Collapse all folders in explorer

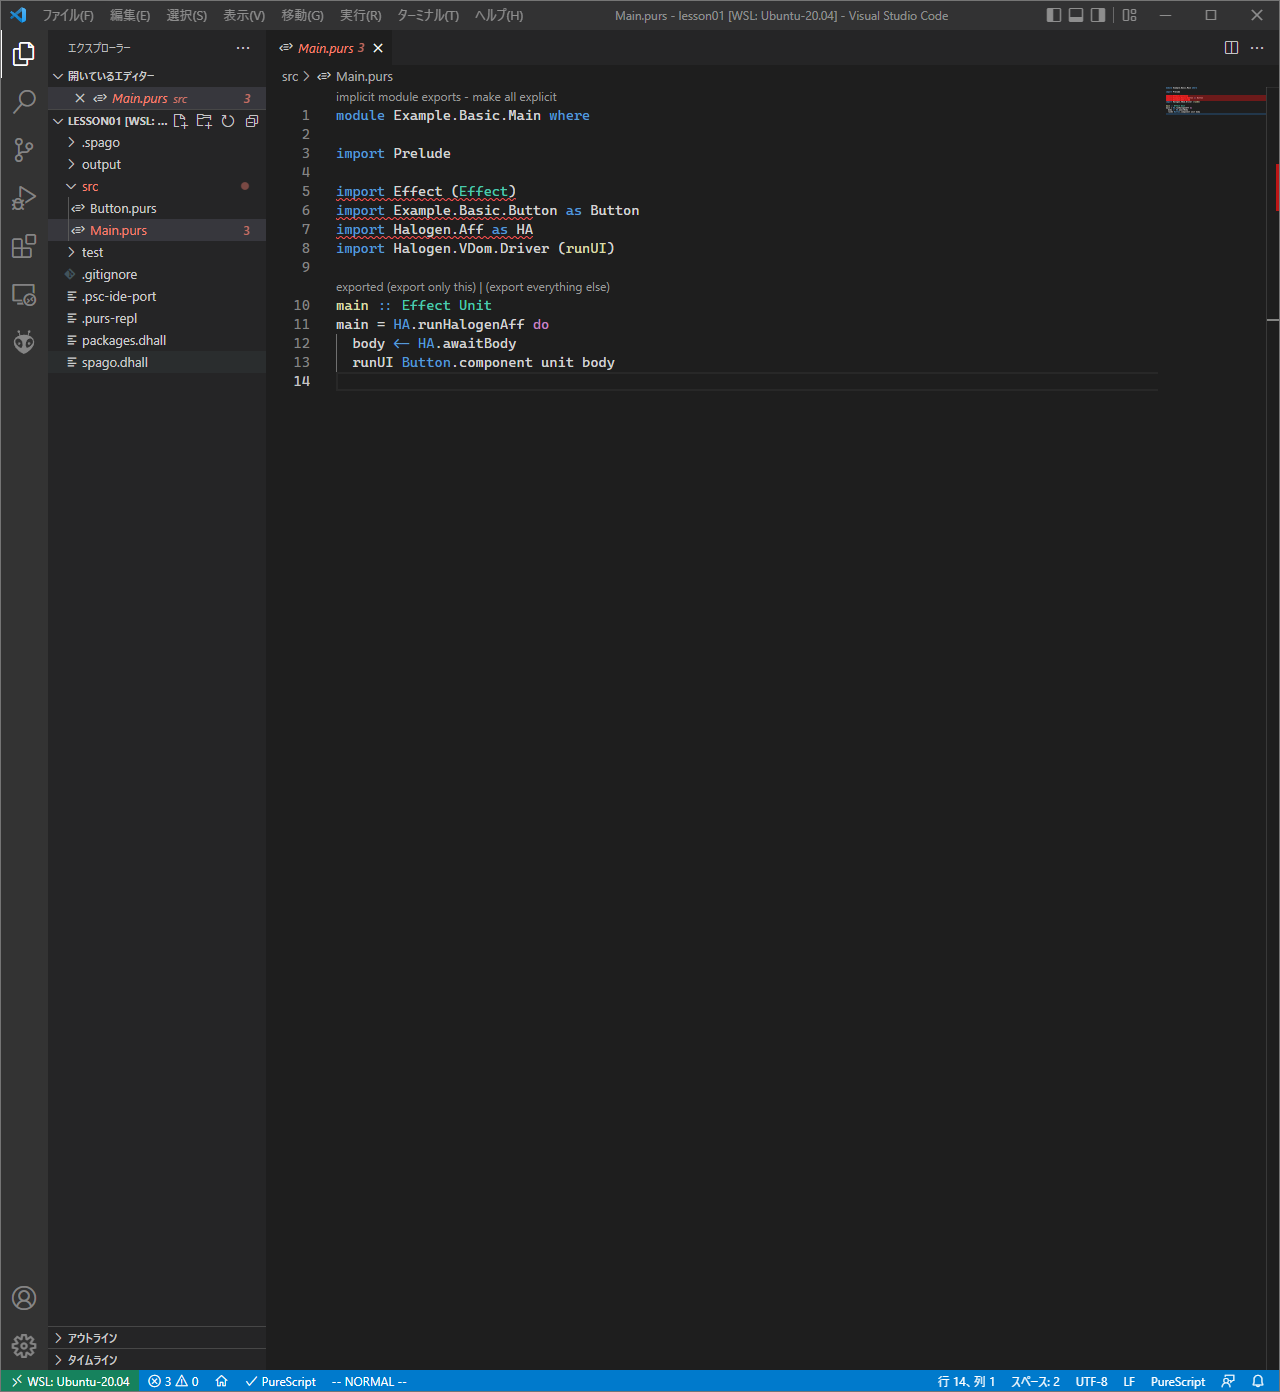(252, 121)
